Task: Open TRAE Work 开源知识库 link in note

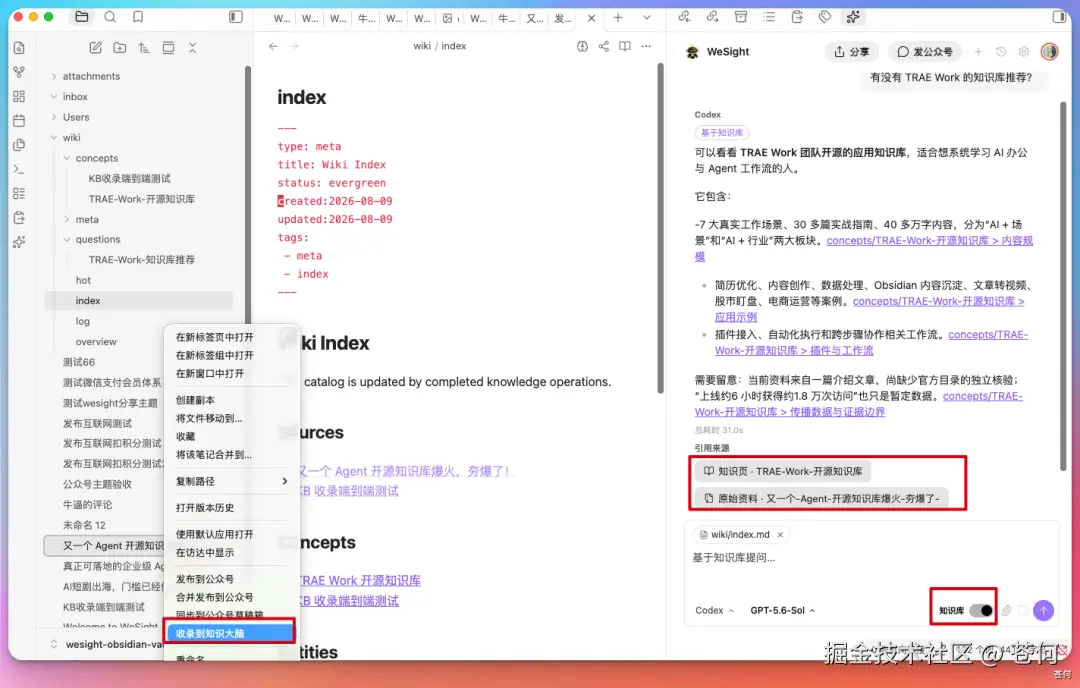Action: (360, 581)
